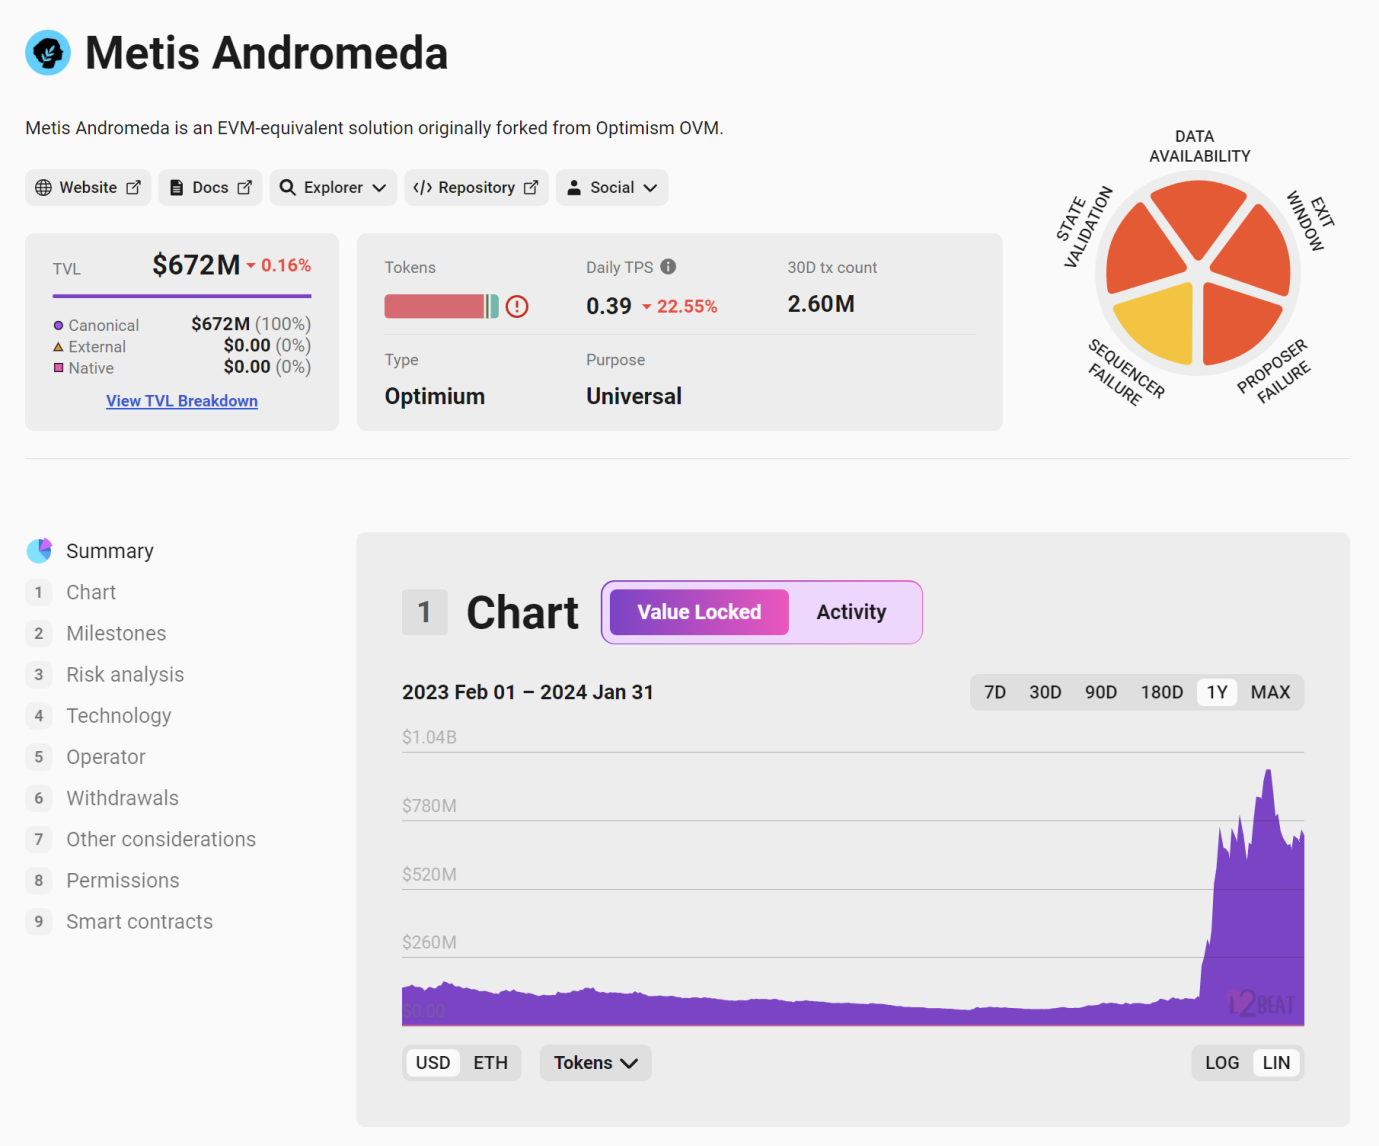Screen dimensions: 1379x1146
Task: Switch chart view to Activity
Action: coord(851,612)
